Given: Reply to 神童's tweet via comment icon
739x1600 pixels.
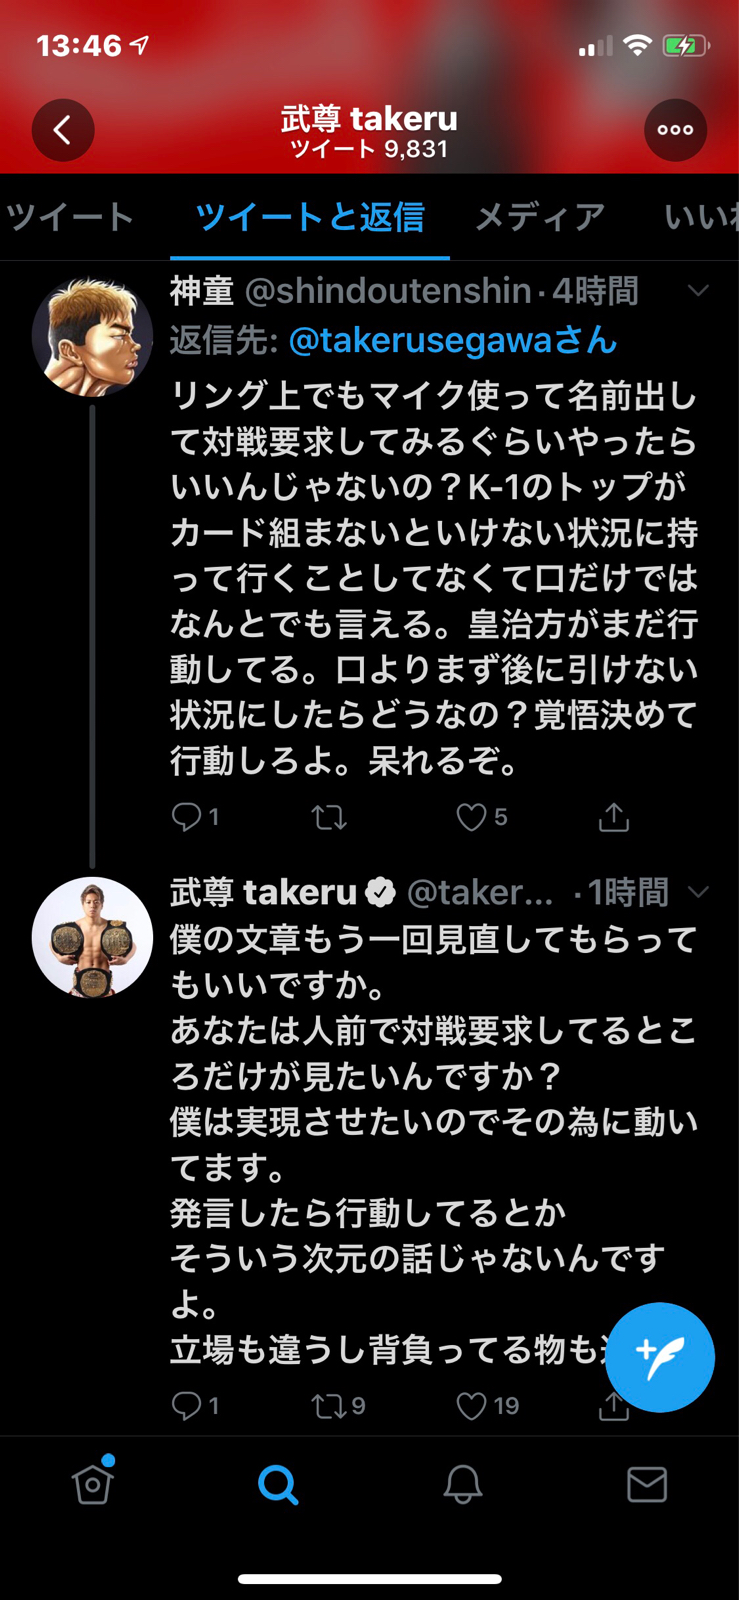Looking at the screenshot, I should point(186,817).
